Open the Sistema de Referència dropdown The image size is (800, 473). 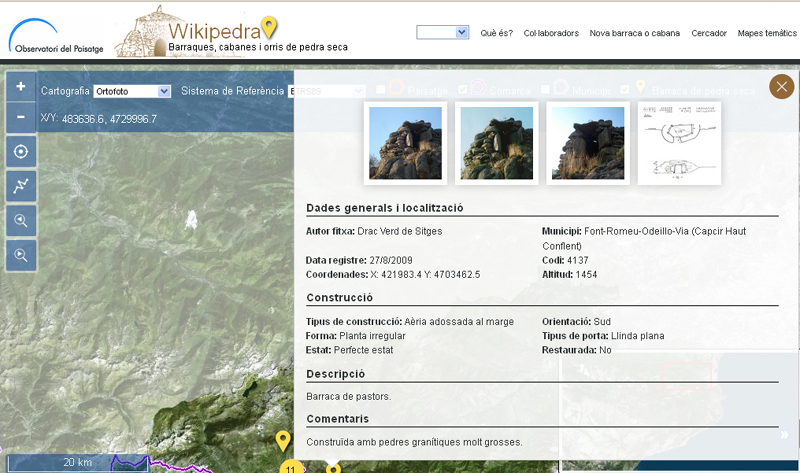(x=327, y=91)
